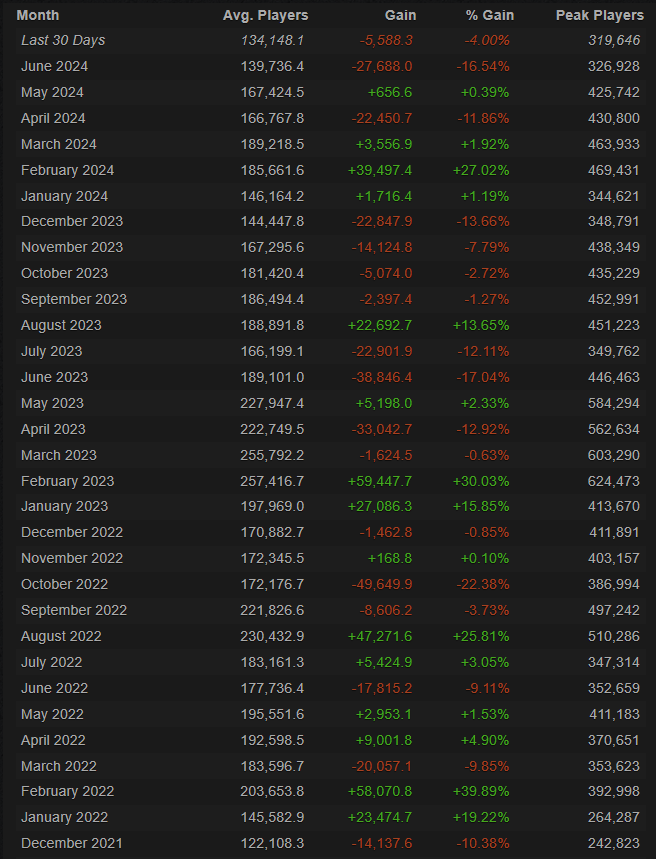Select the June 2023 row label
The image size is (656, 859).
point(54,377)
